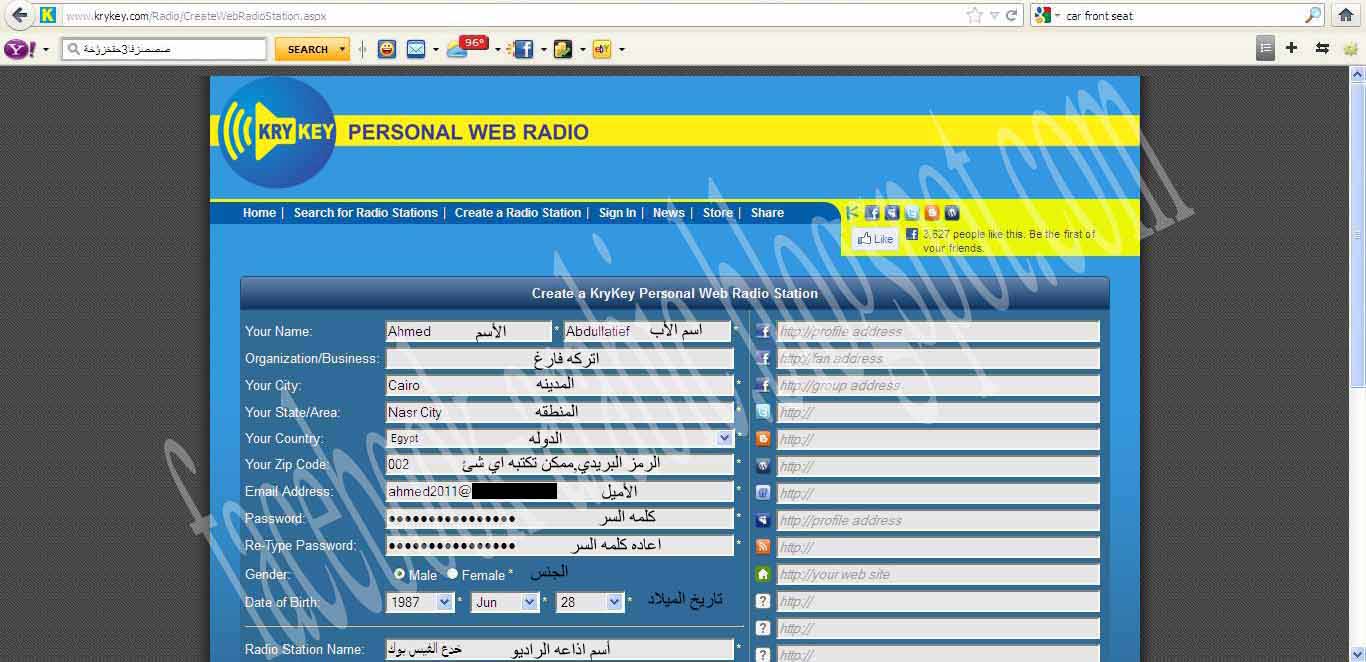The image size is (1366, 662).
Task: Click the magnifier in the Google search box
Action: 1313,15
